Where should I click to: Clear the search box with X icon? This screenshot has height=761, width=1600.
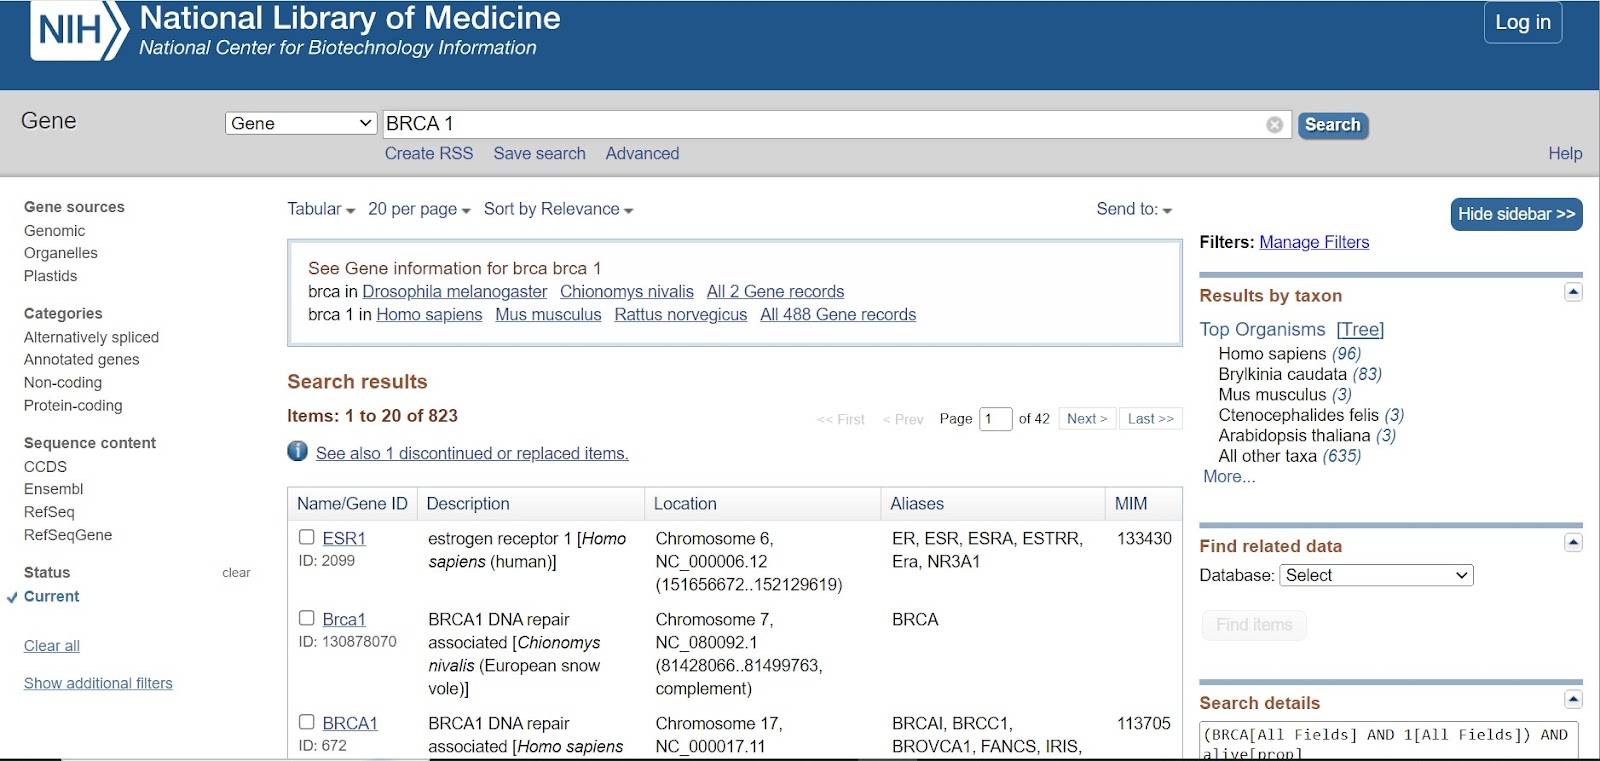point(1274,125)
